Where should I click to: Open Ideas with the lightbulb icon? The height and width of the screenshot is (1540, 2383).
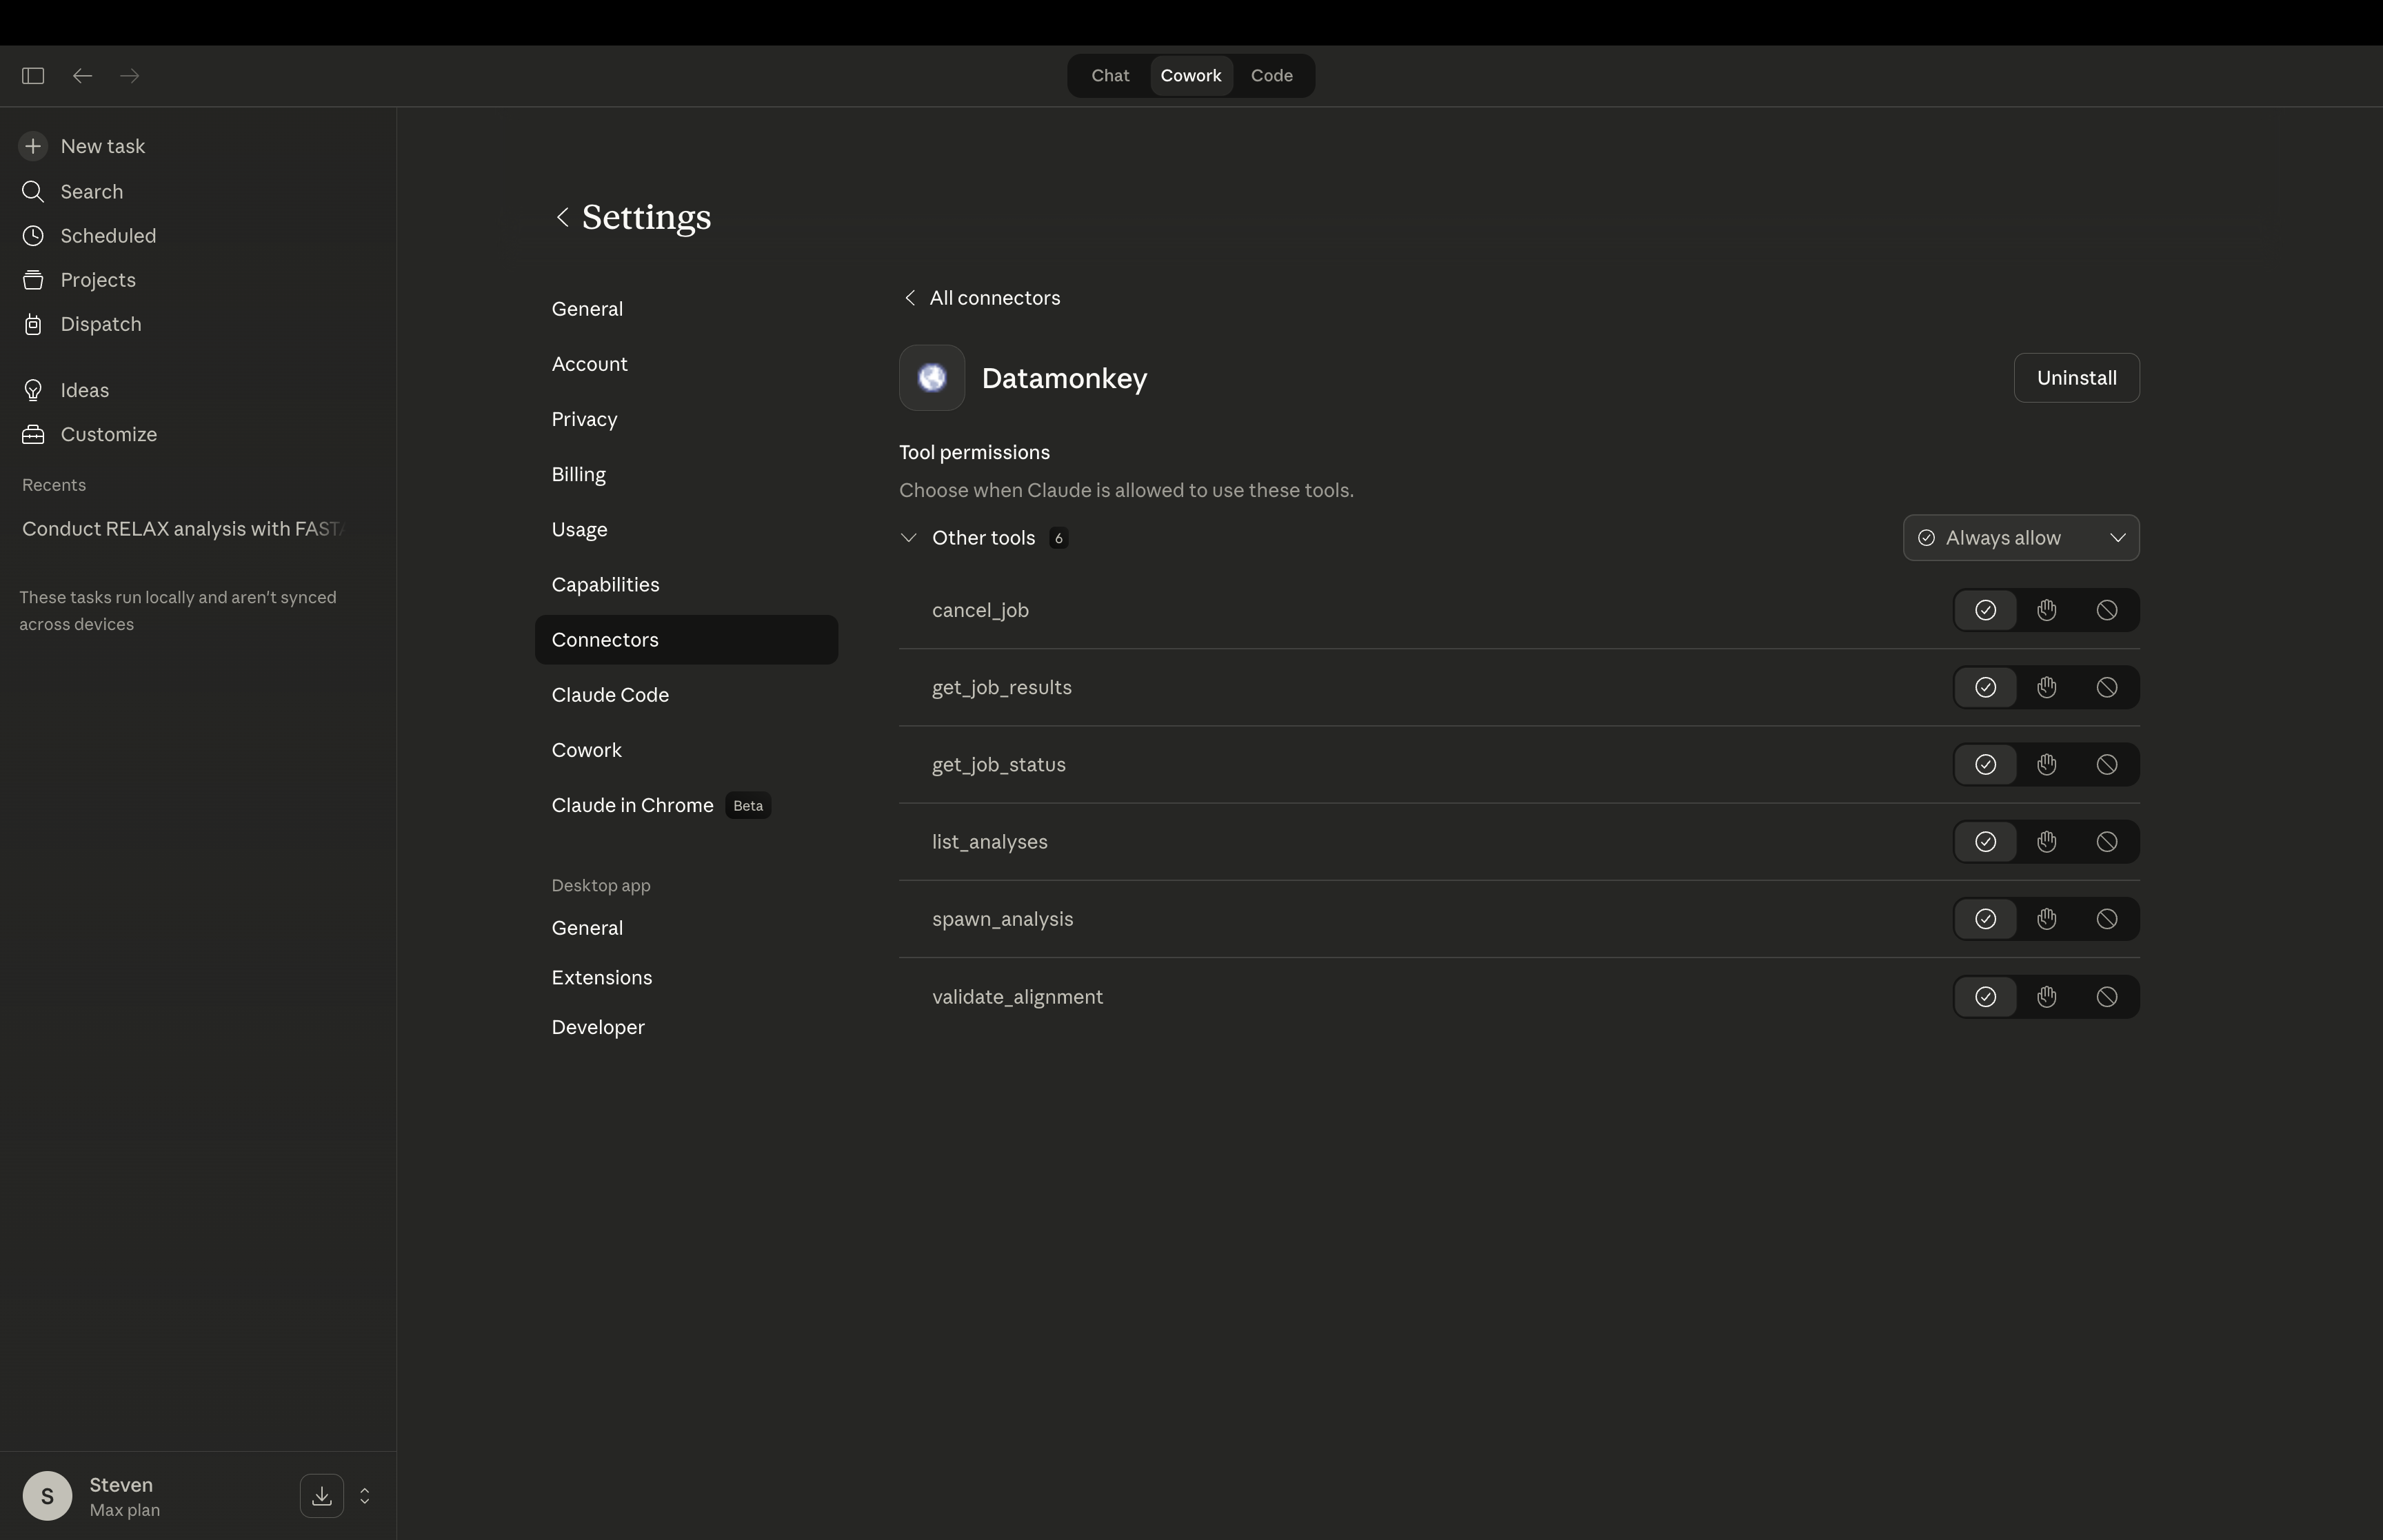click(x=33, y=389)
